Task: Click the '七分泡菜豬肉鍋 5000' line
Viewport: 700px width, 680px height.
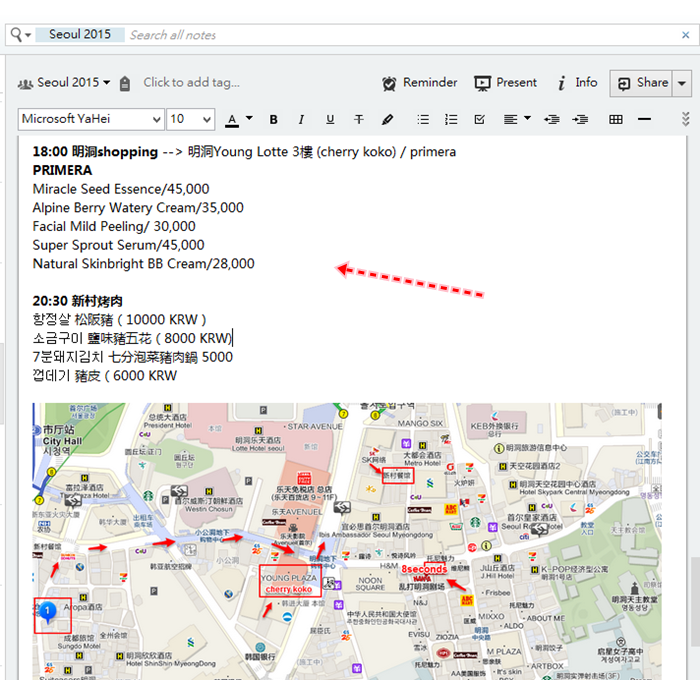Action: click(133, 357)
